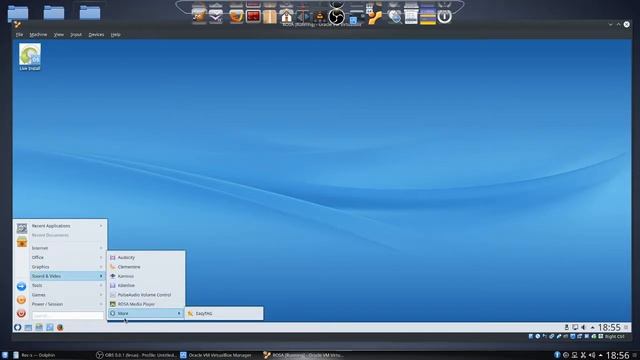Launch EasyTAG from the More submenu
This screenshot has width=640, height=360.
click(x=224, y=313)
